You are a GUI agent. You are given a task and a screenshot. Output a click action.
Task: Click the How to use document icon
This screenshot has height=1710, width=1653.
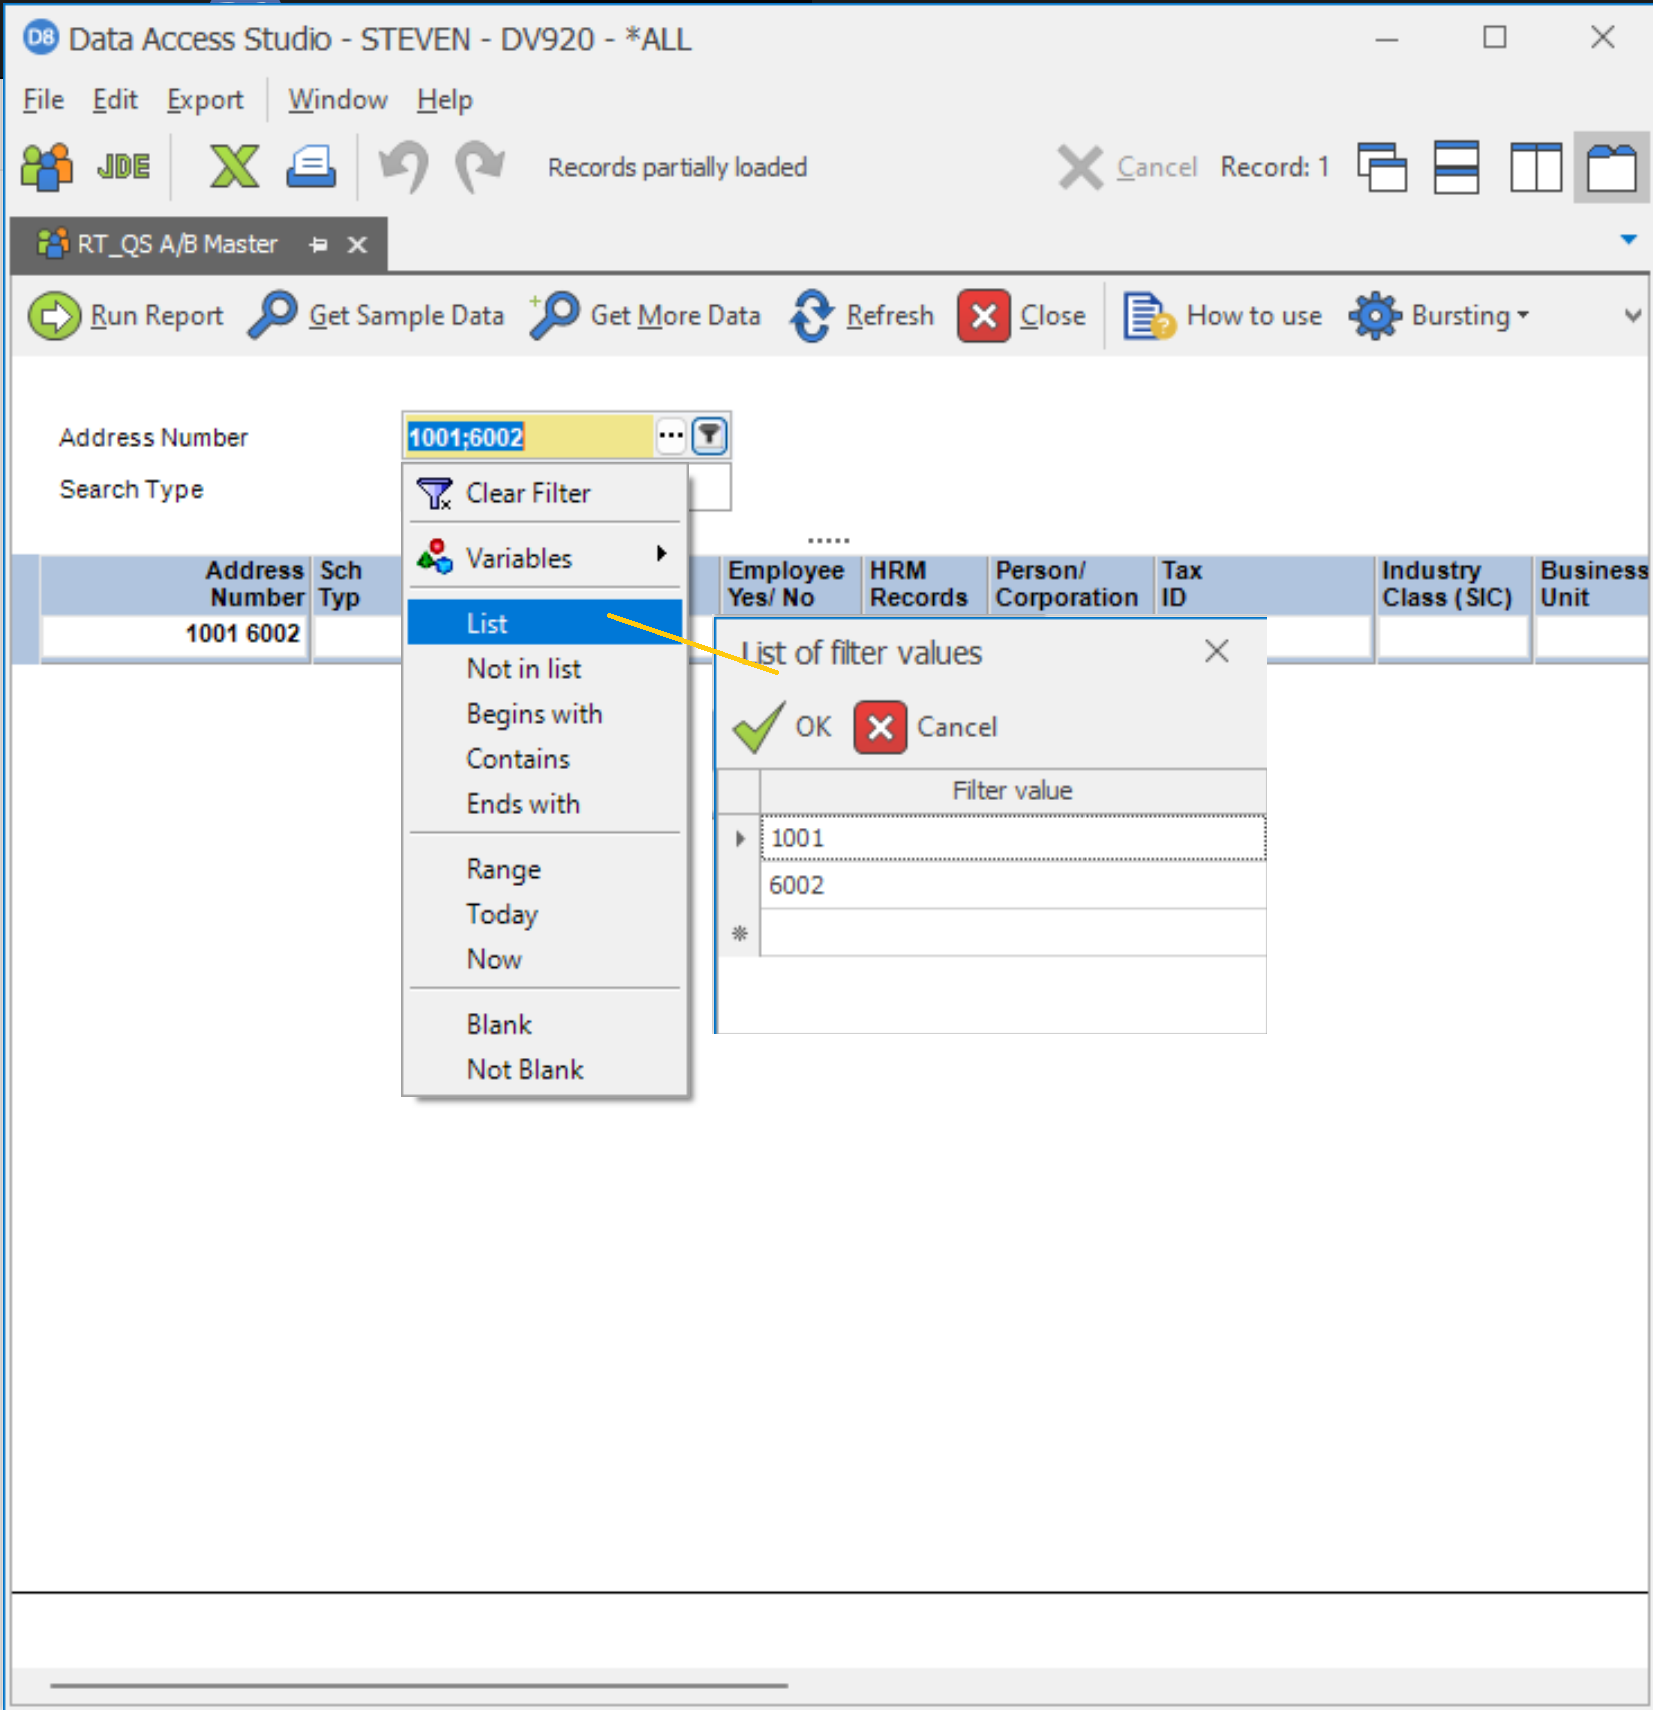1148,316
